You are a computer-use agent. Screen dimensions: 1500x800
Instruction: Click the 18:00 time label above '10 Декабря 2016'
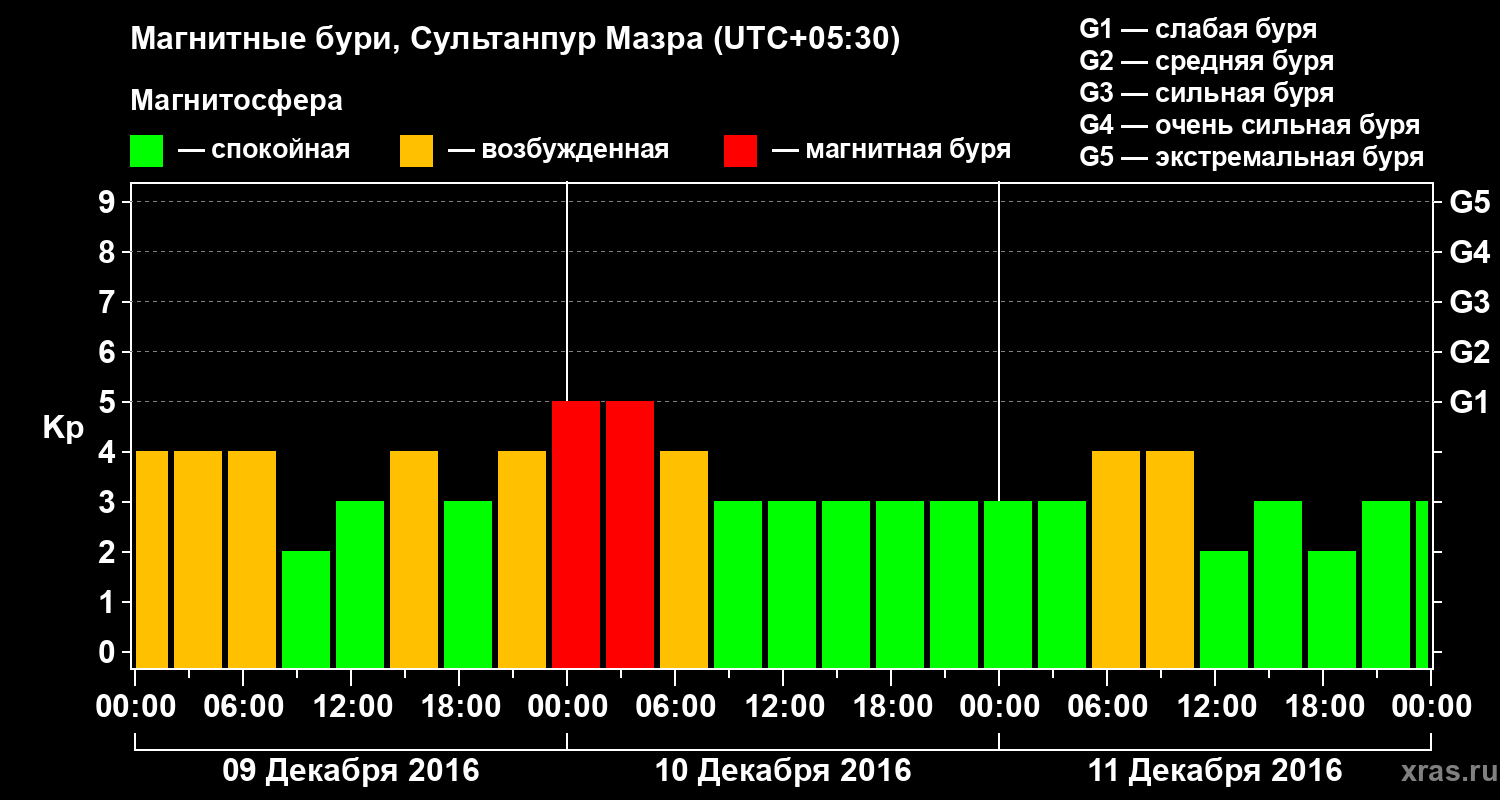pyautogui.click(x=891, y=707)
